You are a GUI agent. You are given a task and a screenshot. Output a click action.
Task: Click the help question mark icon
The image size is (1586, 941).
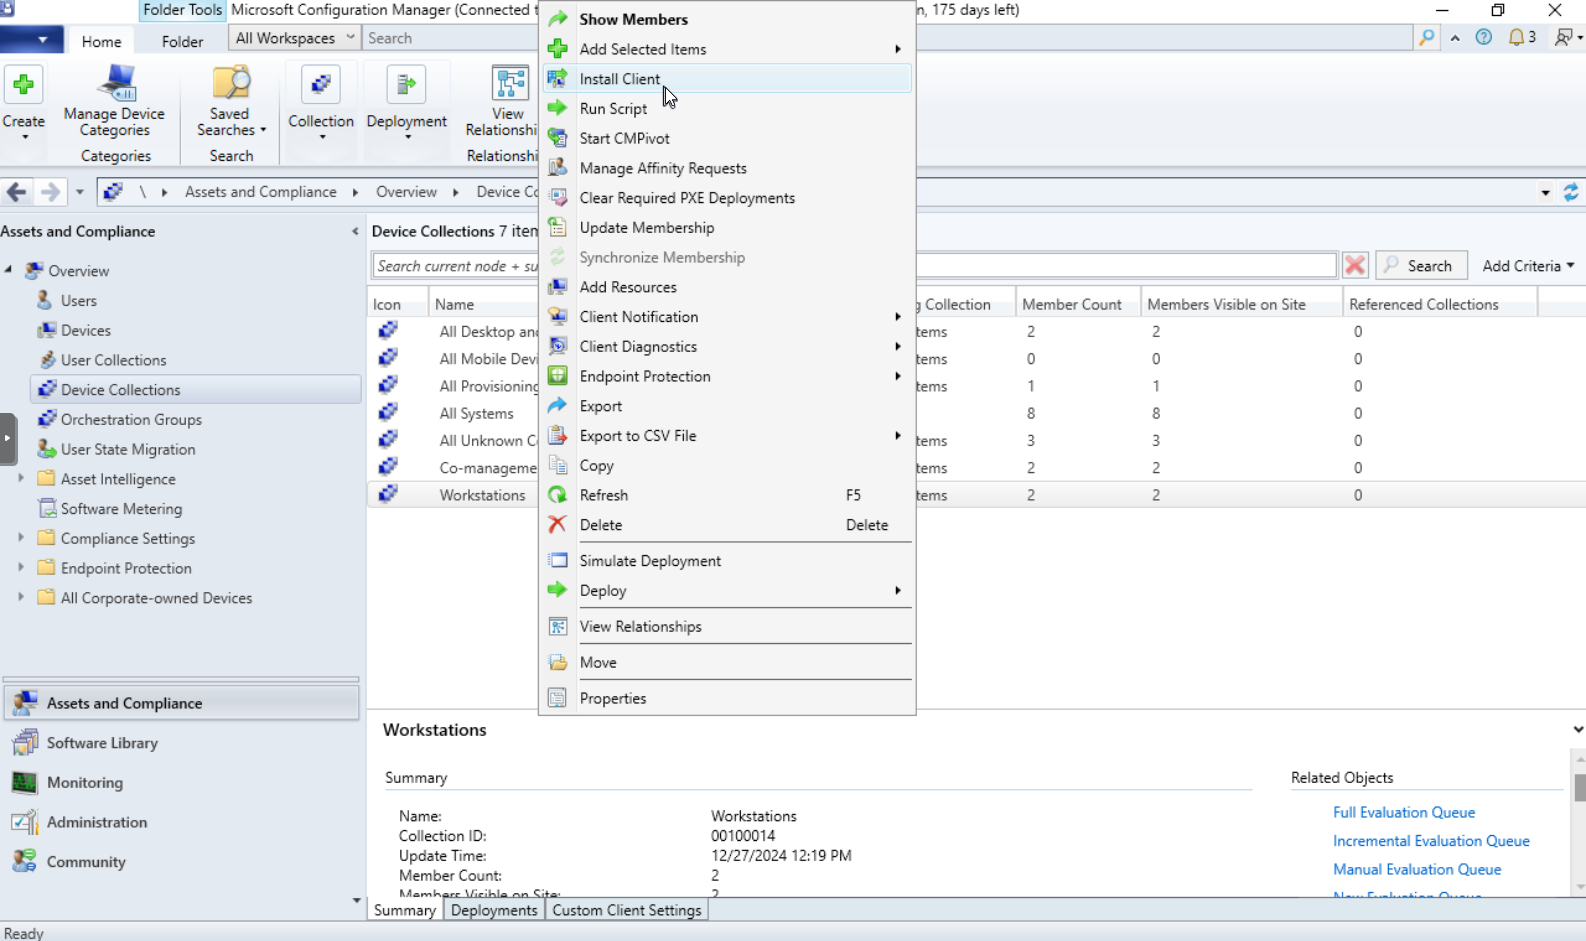click(x=1484, y=38)
